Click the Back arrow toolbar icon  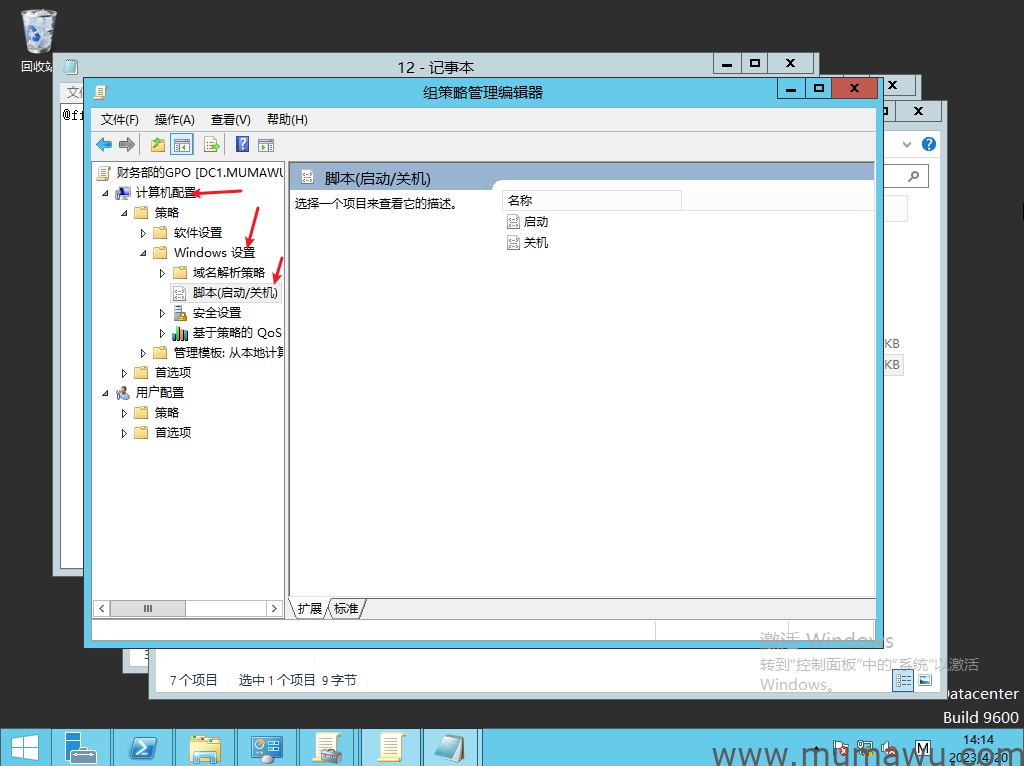[x=104, y=144]
